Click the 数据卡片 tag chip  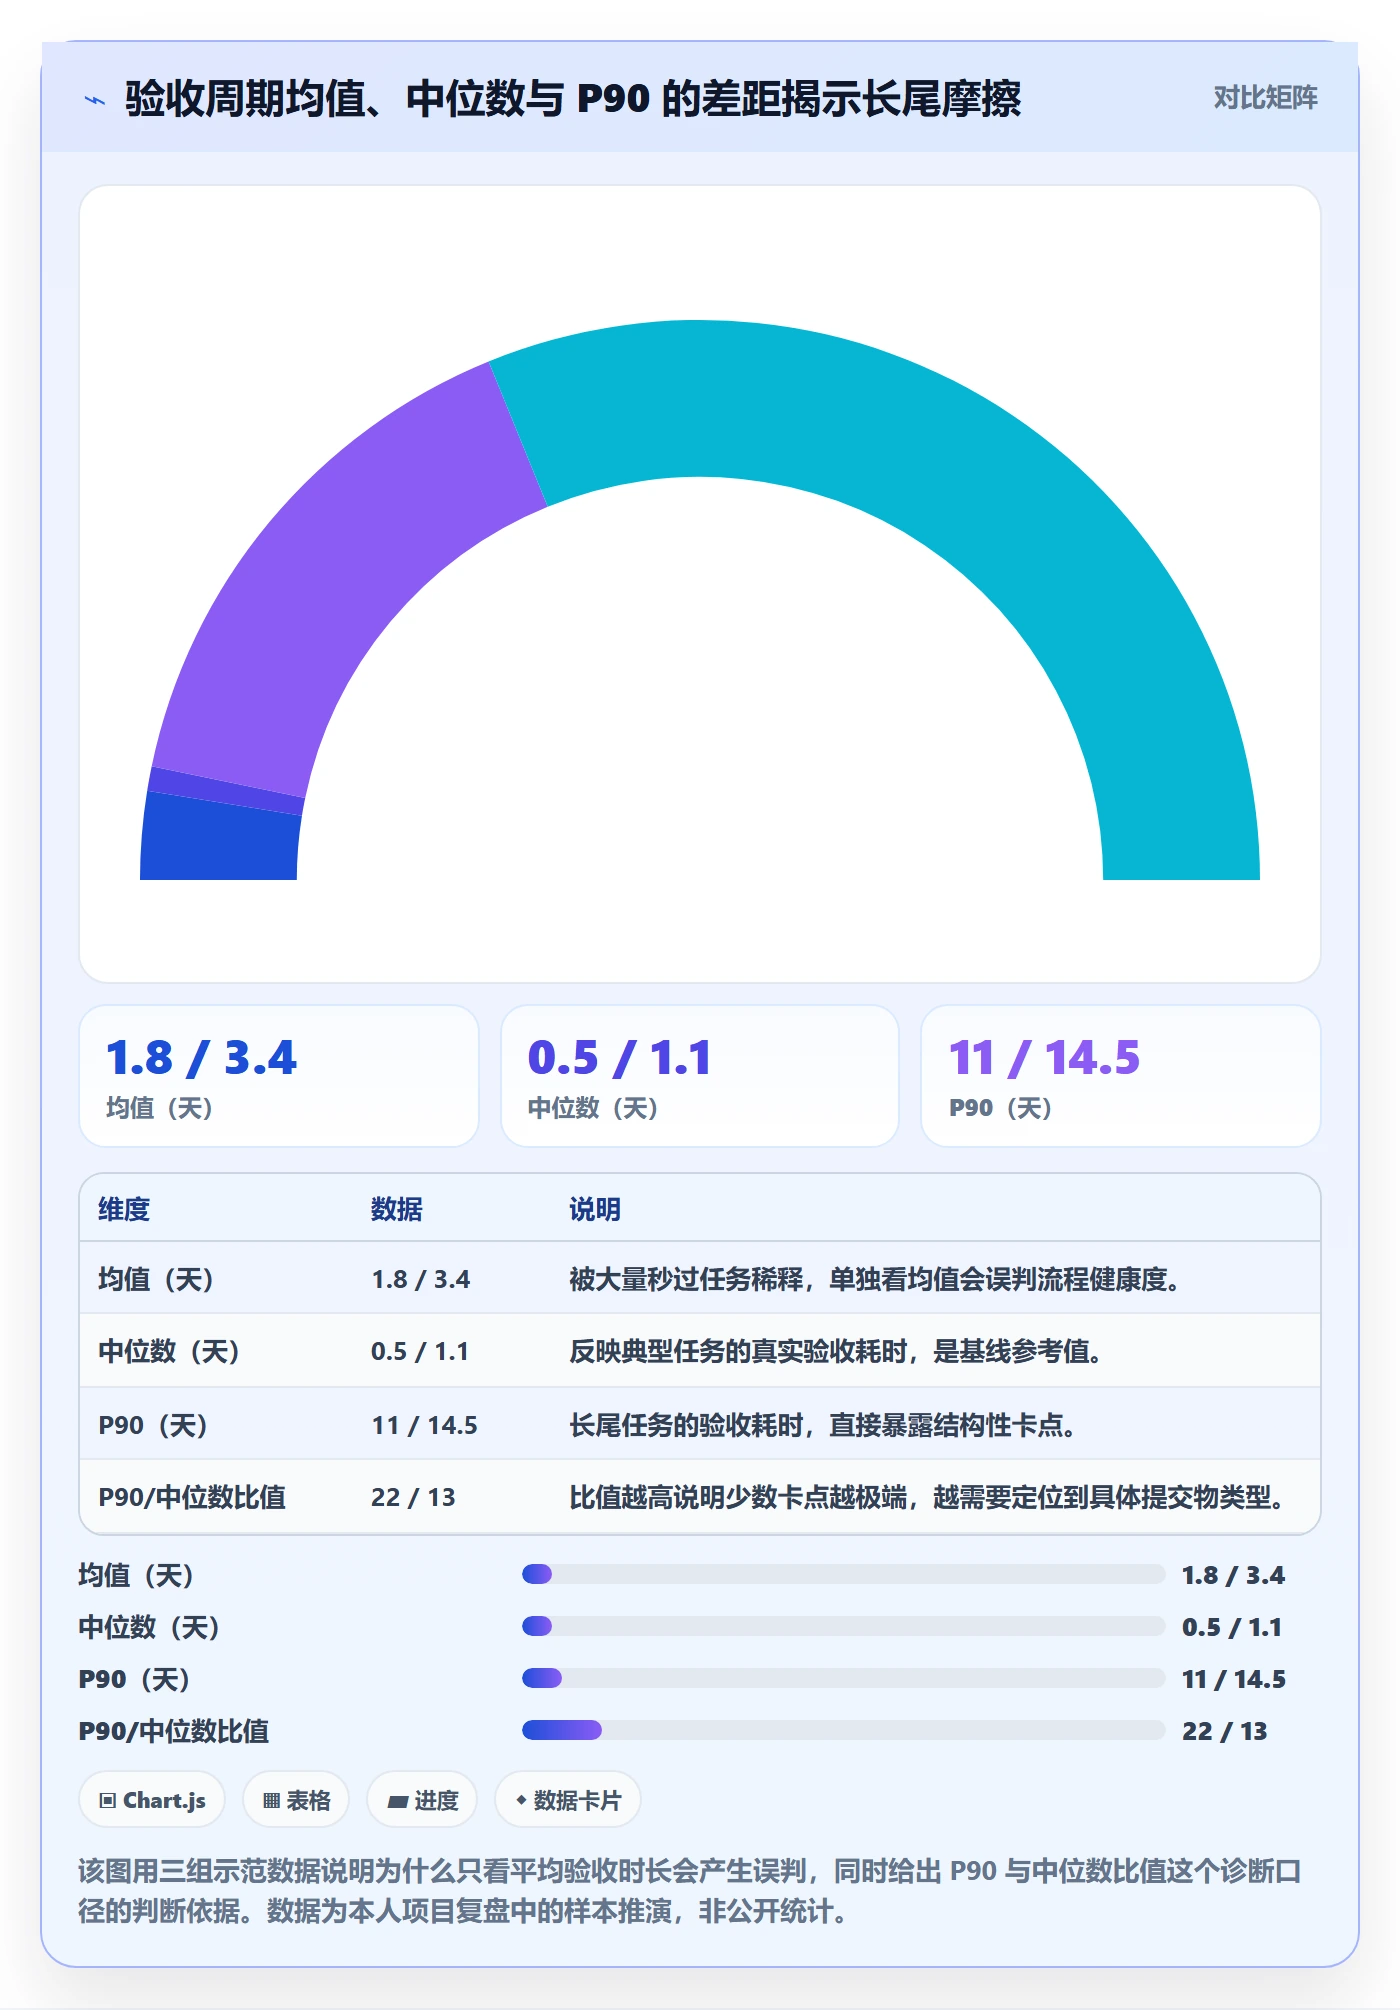568,1800
